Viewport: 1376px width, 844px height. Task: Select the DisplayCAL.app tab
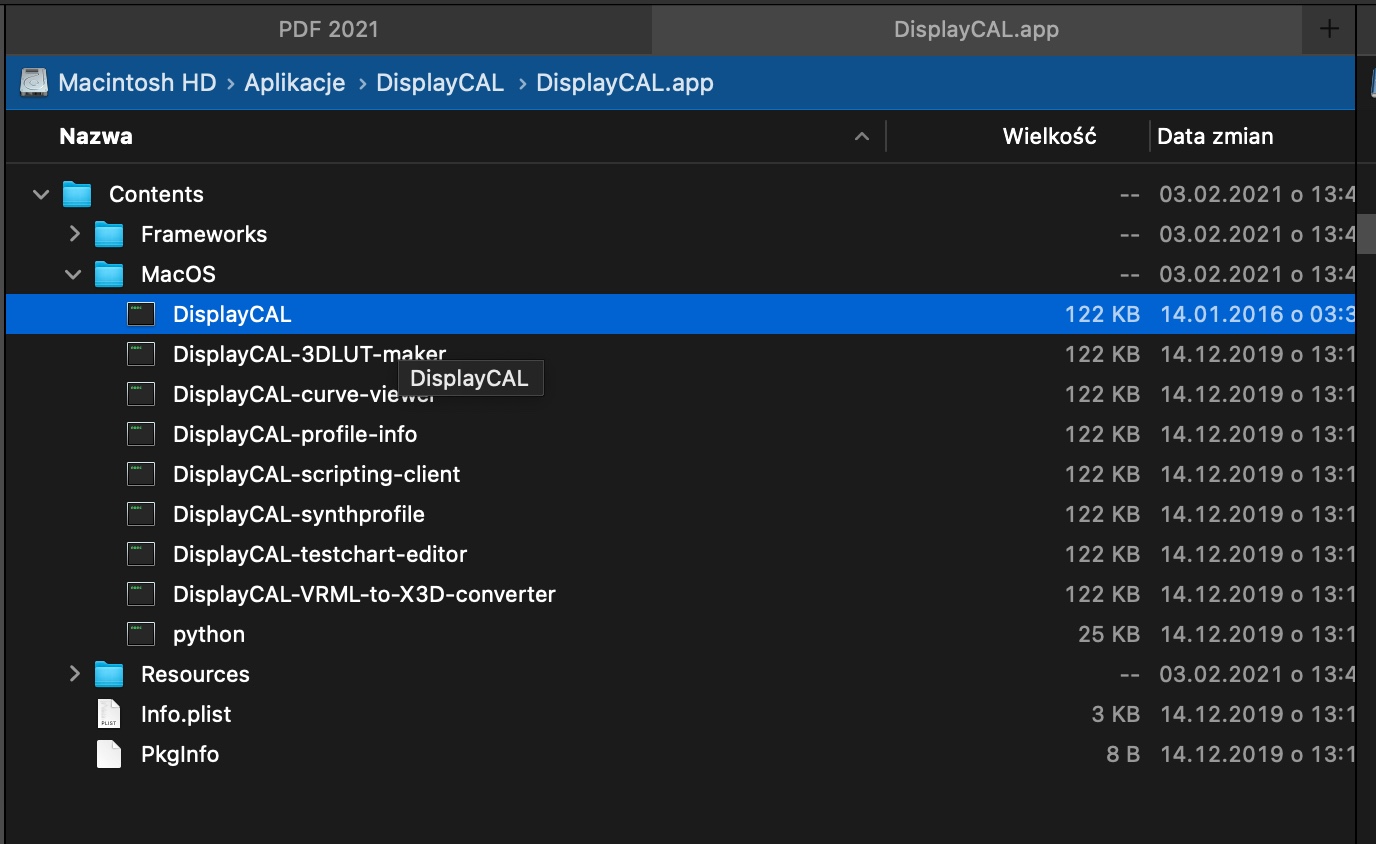(x=976, y=29)
